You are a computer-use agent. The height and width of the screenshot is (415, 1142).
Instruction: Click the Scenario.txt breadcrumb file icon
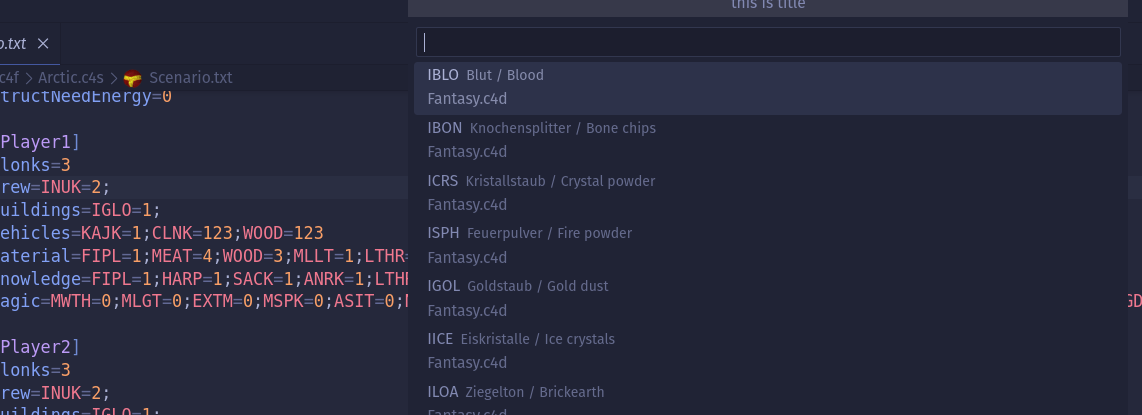pyautogui.click(x=133, y=78)
